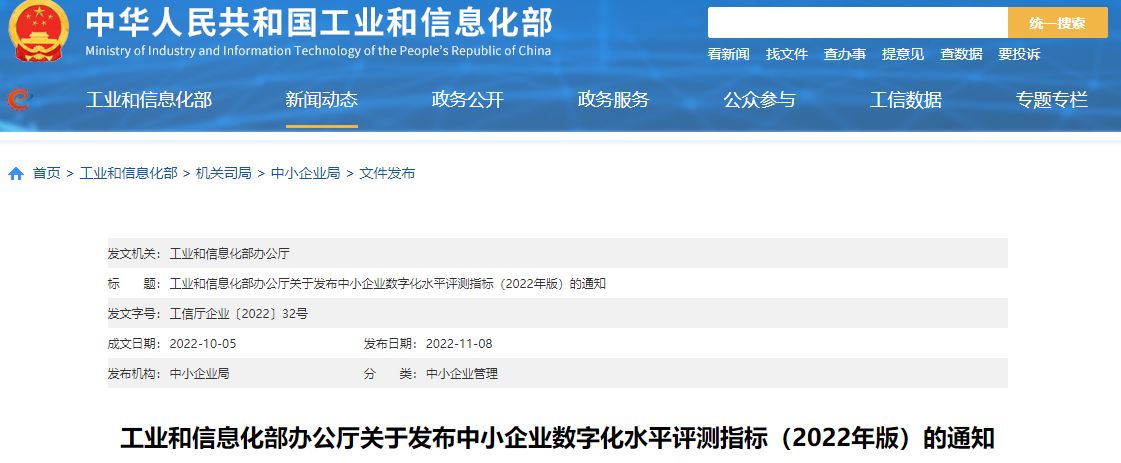Click the 统一搜索 button
The width and height of the screenshot is (1121, 463).
pyautogui.click(x=1057, y=23)
